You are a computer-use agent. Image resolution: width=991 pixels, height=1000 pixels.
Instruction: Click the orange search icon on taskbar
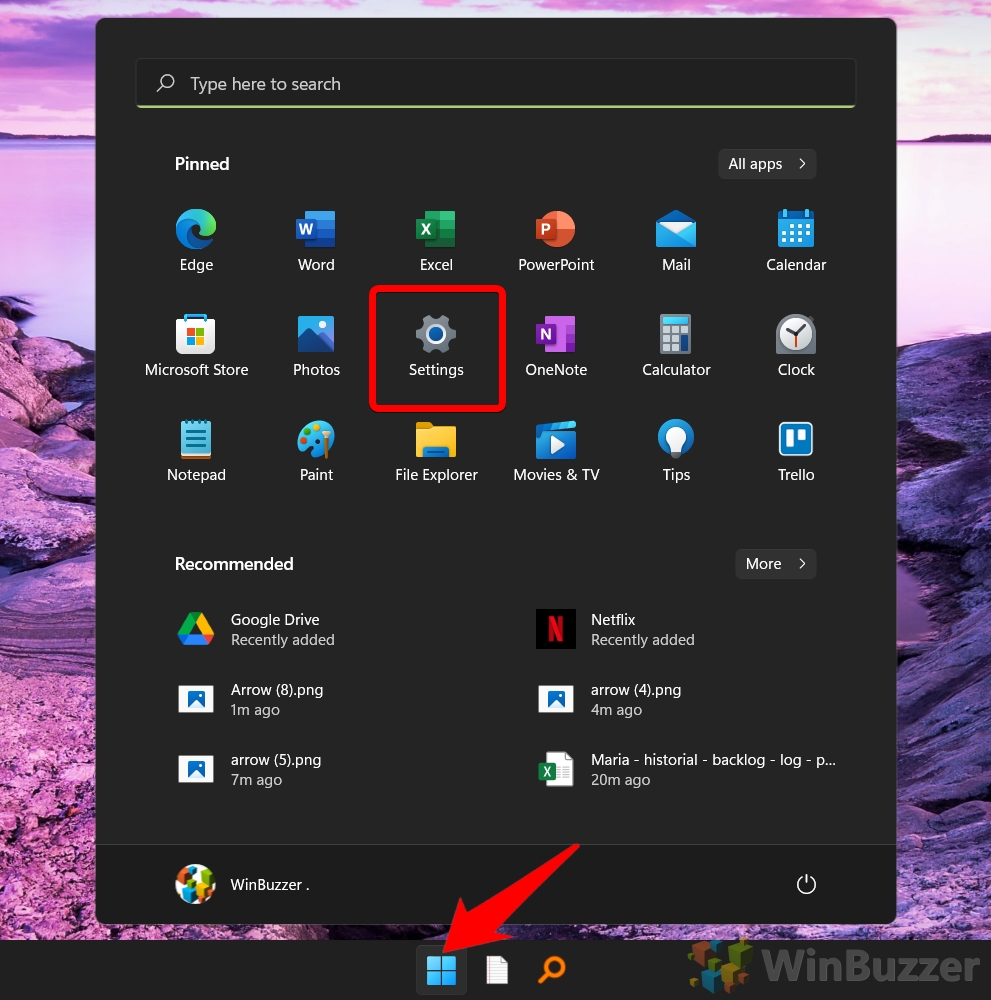point(552,969)
